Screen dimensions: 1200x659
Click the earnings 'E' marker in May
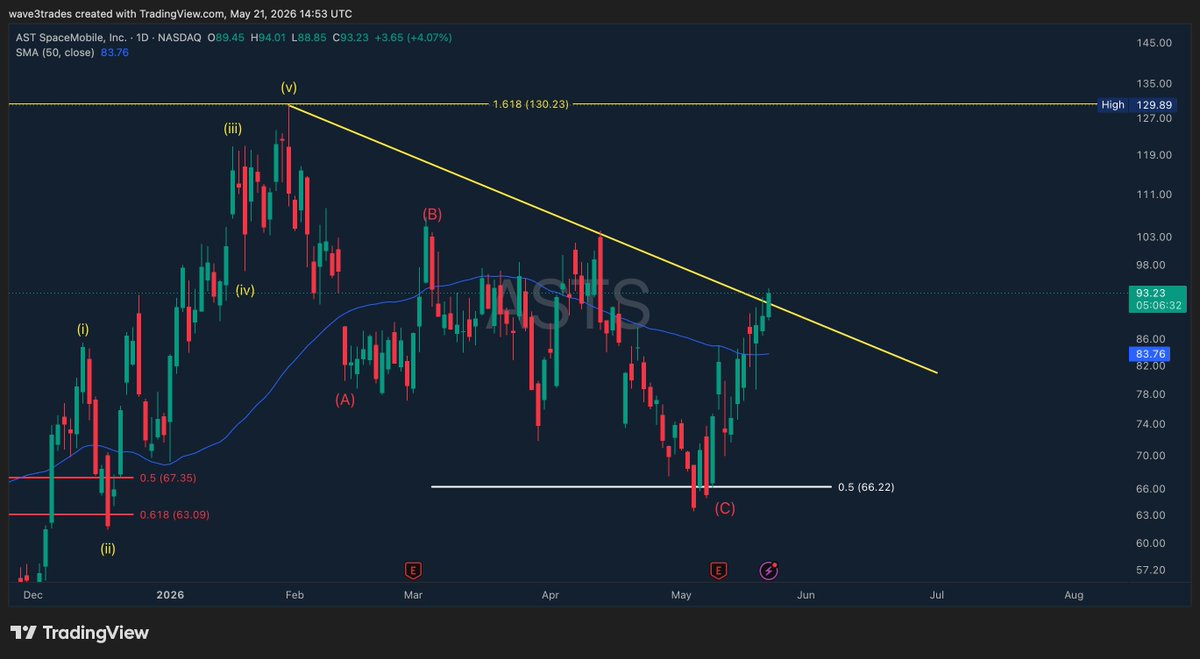pos(718,570)
